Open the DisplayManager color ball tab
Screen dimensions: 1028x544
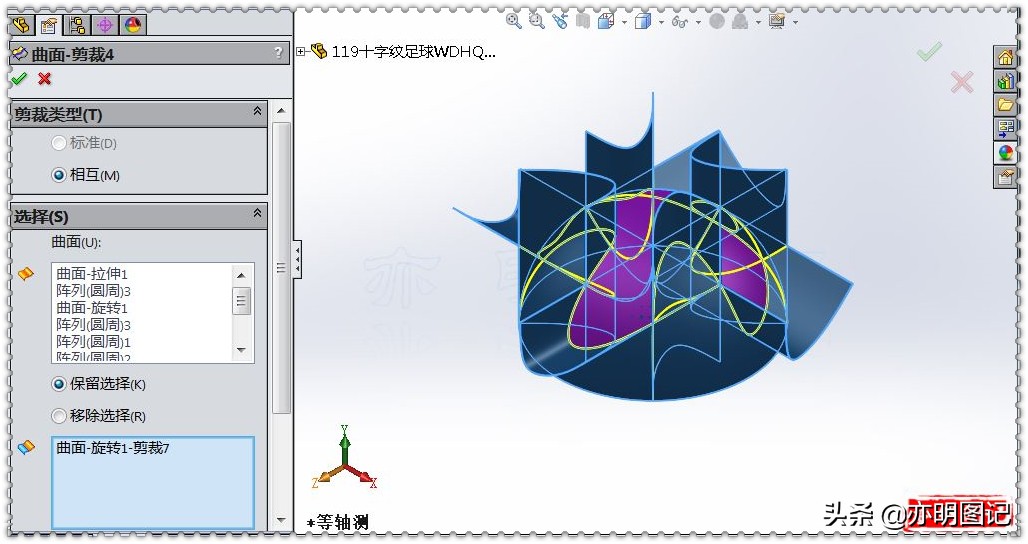coord(133,26)
